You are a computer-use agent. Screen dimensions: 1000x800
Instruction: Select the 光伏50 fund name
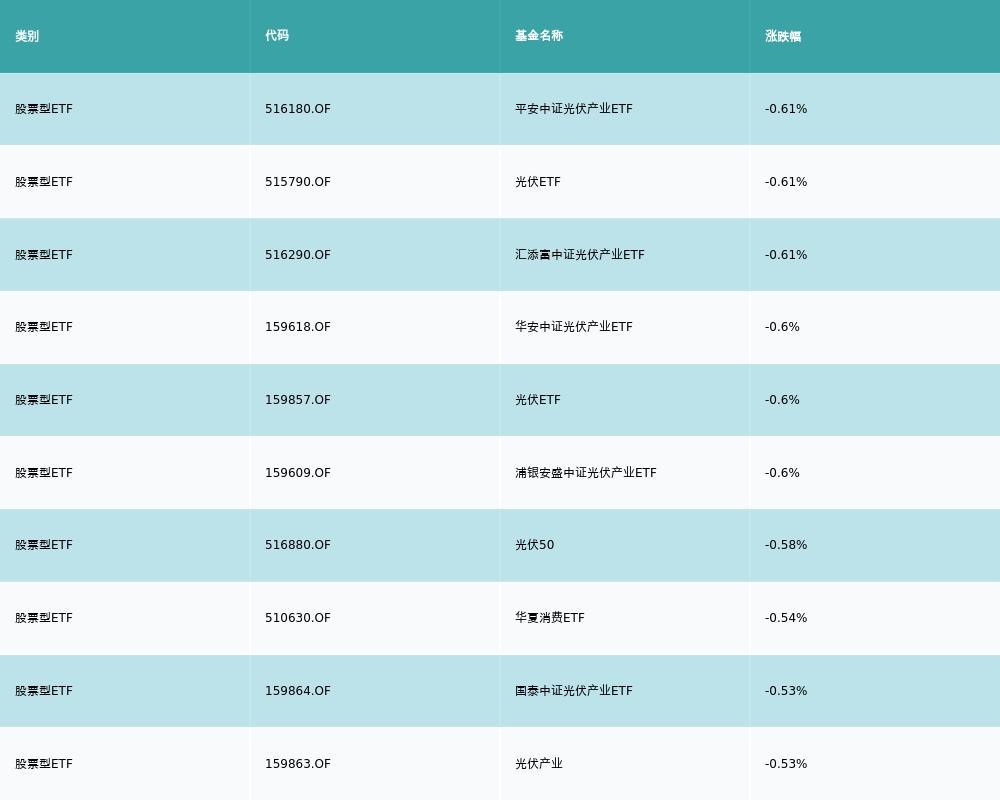(x=535, y=545)
